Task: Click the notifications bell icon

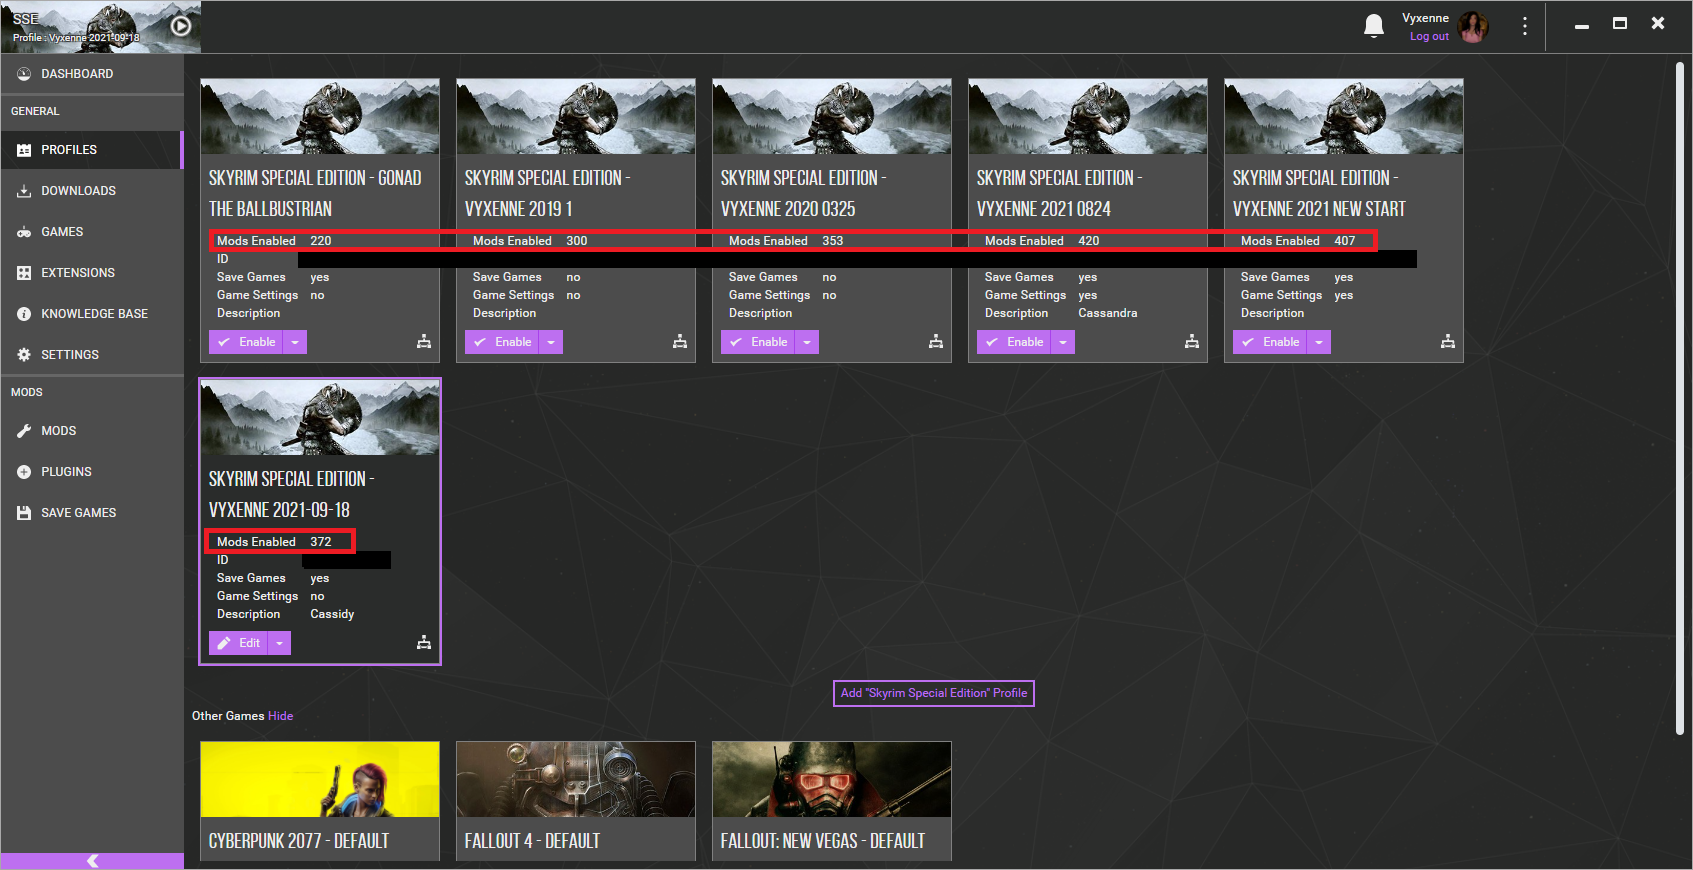Action: [x=1374, y=26]
